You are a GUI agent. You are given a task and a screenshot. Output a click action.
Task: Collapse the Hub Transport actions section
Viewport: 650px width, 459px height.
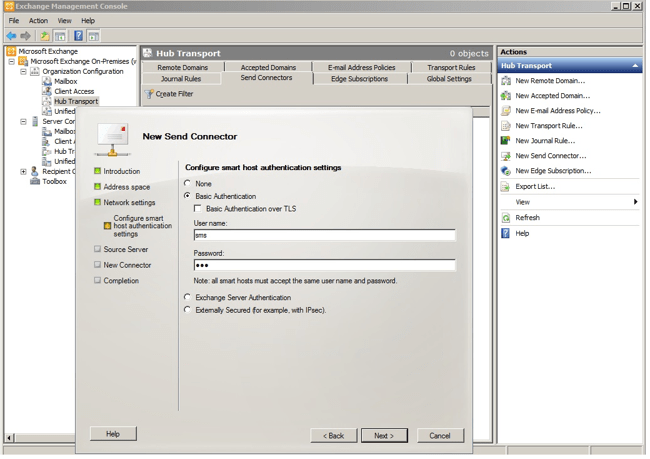click(x=635, y=66)
